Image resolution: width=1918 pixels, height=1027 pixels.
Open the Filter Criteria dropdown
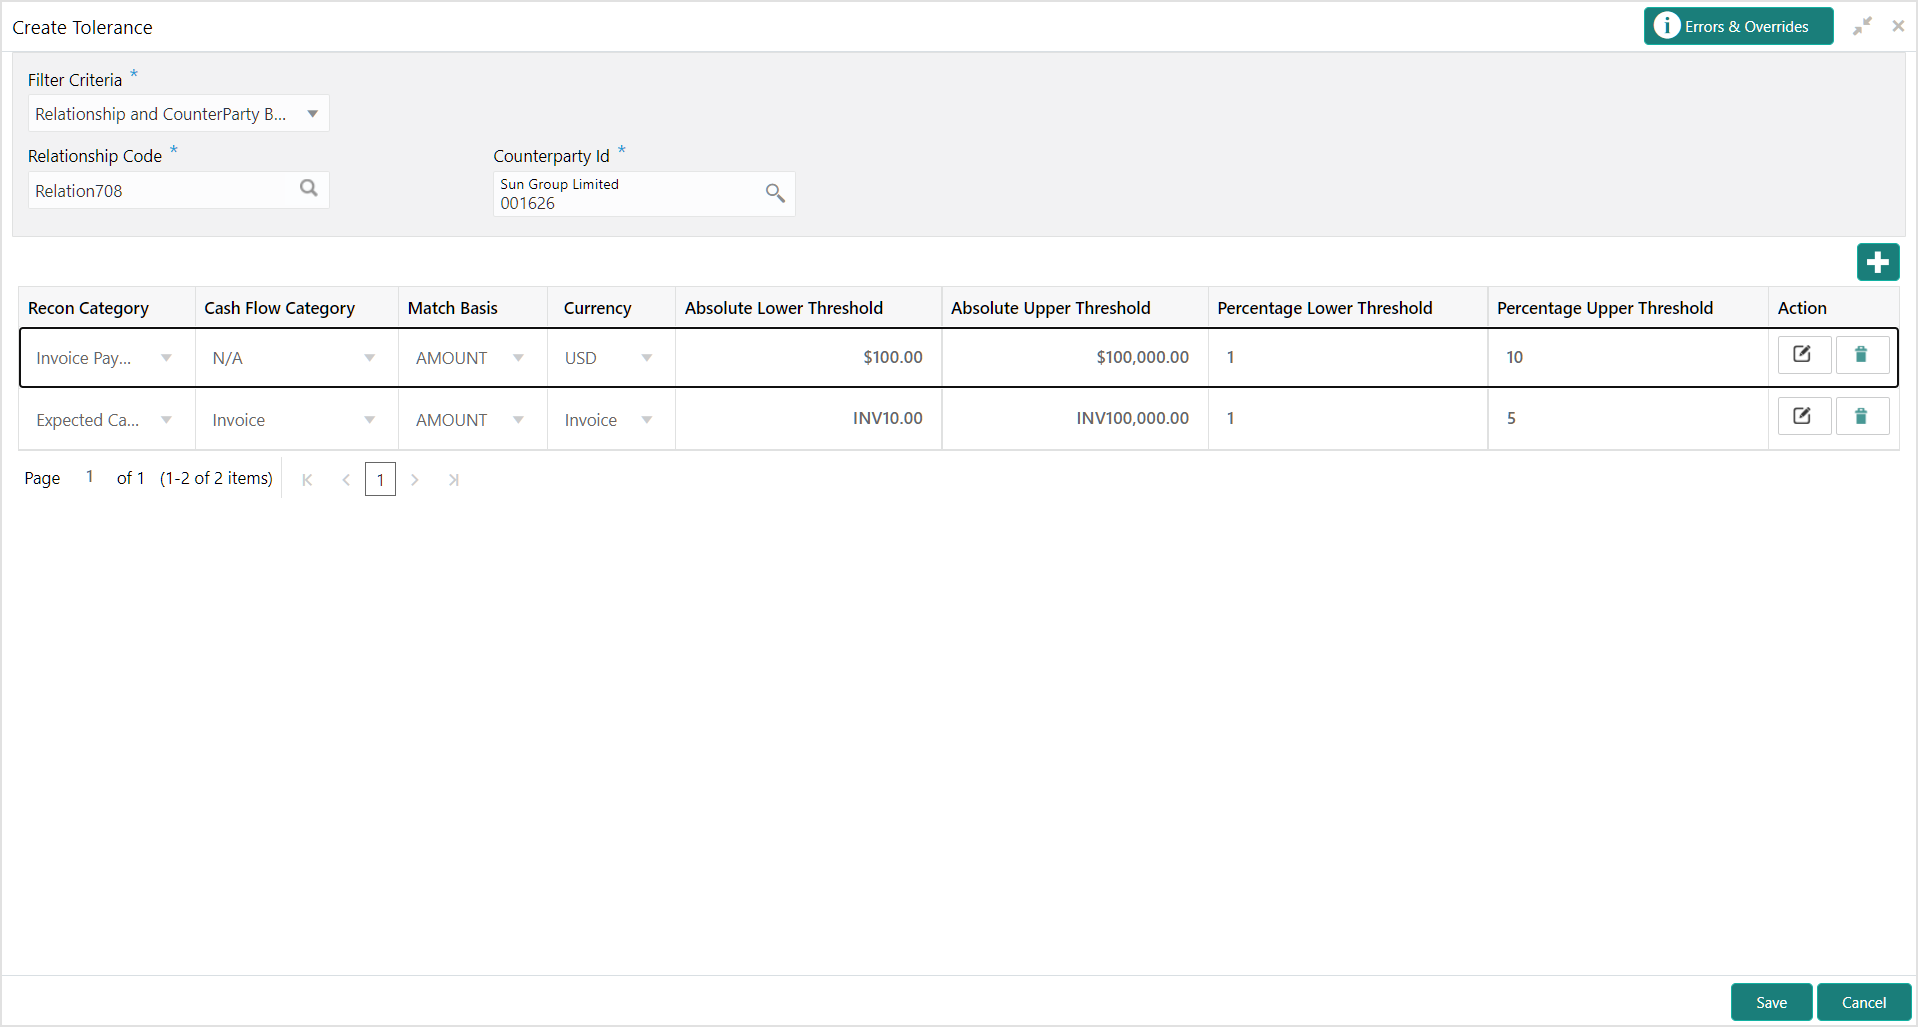178,114
